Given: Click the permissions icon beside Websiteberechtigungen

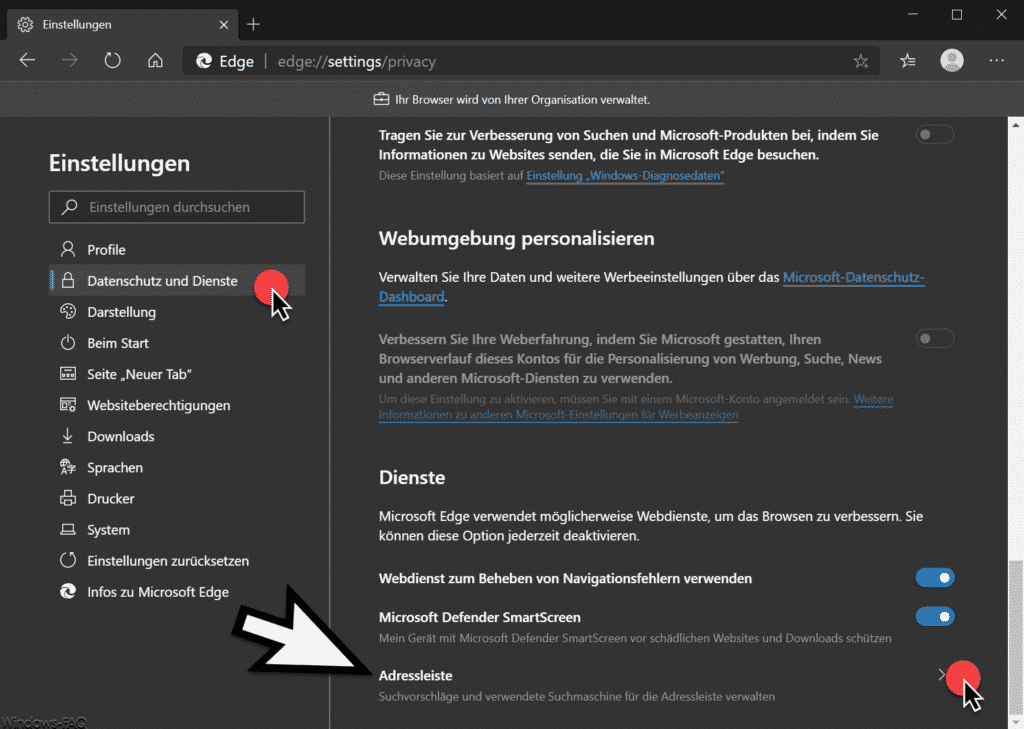Looking at the screenshot, I should pos(68,405).
